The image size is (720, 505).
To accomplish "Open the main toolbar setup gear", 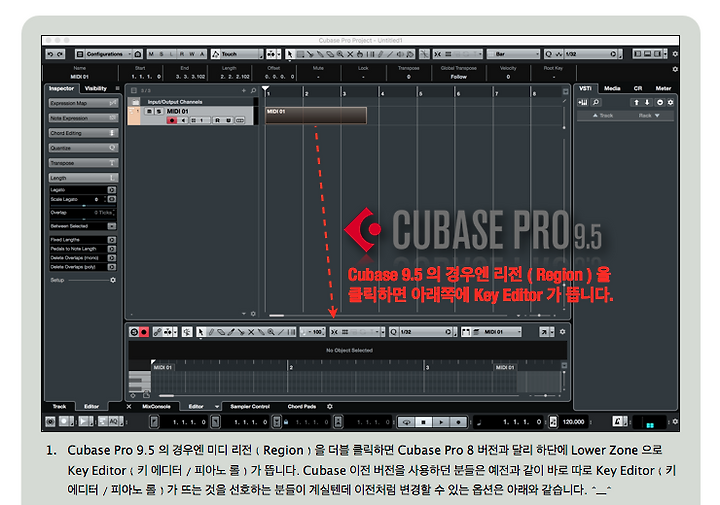I will 675,54.
